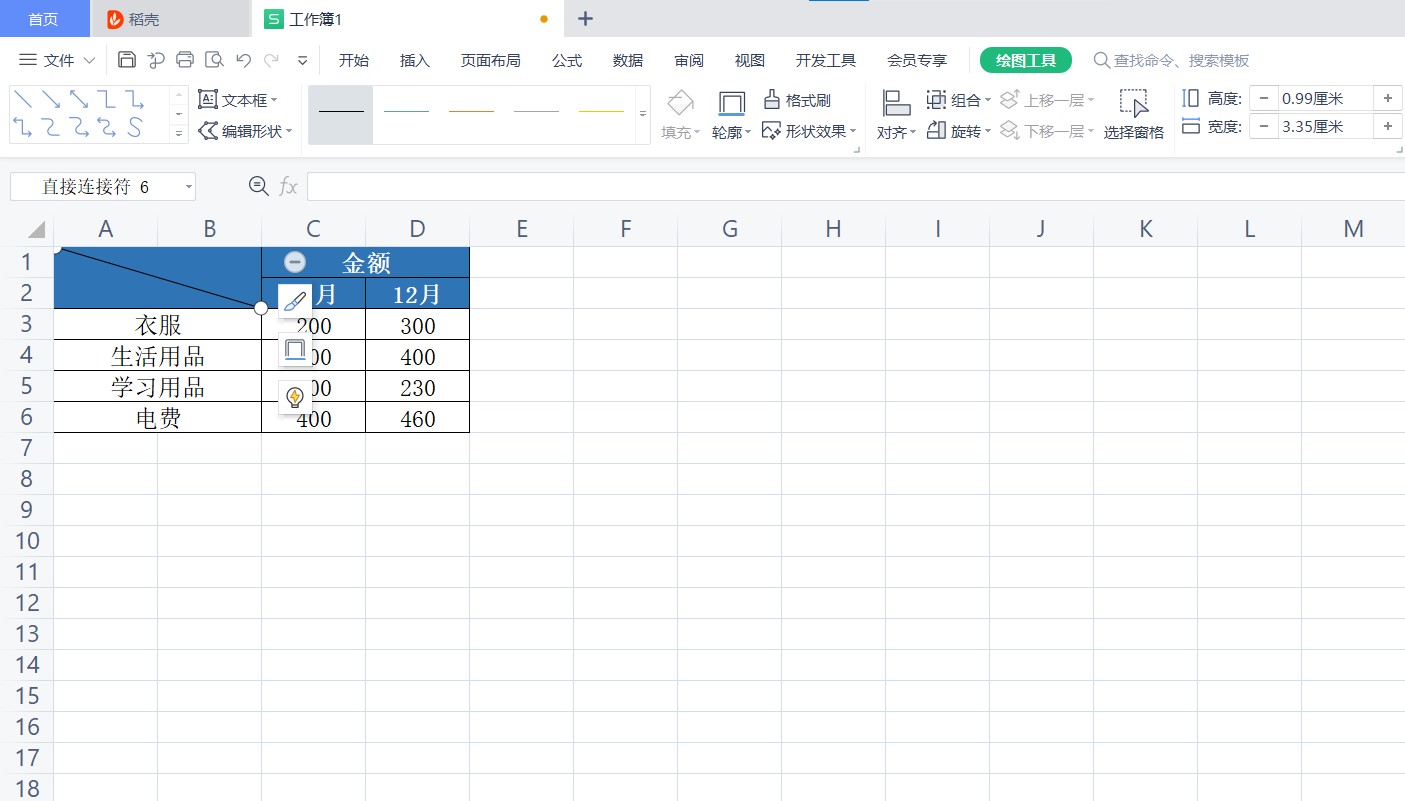Open the 形状效果 shape effects icon
1405x801 pixels.
click(x=808, y=130)
